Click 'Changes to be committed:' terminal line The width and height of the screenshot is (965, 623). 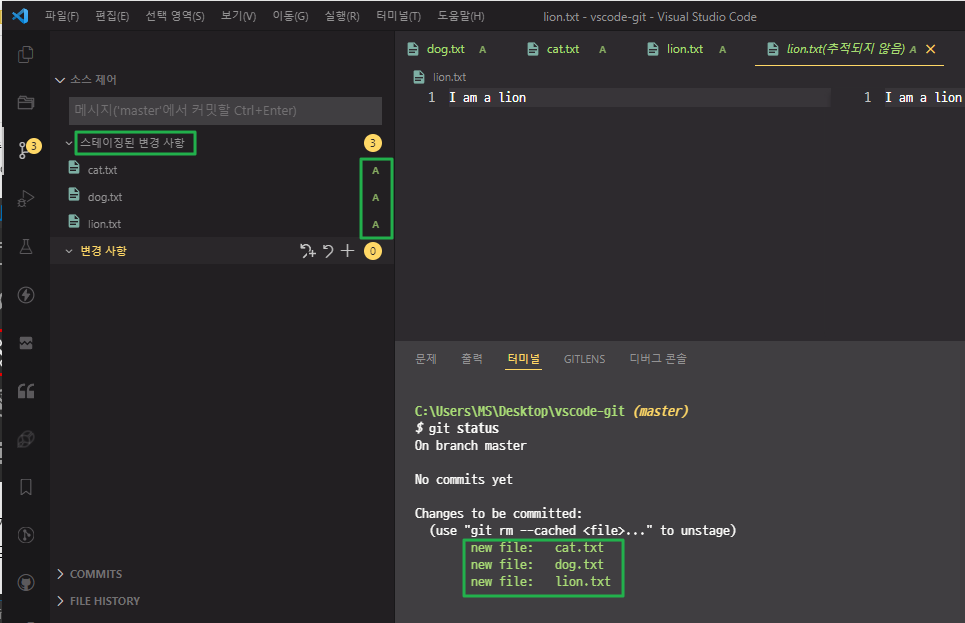499,513
